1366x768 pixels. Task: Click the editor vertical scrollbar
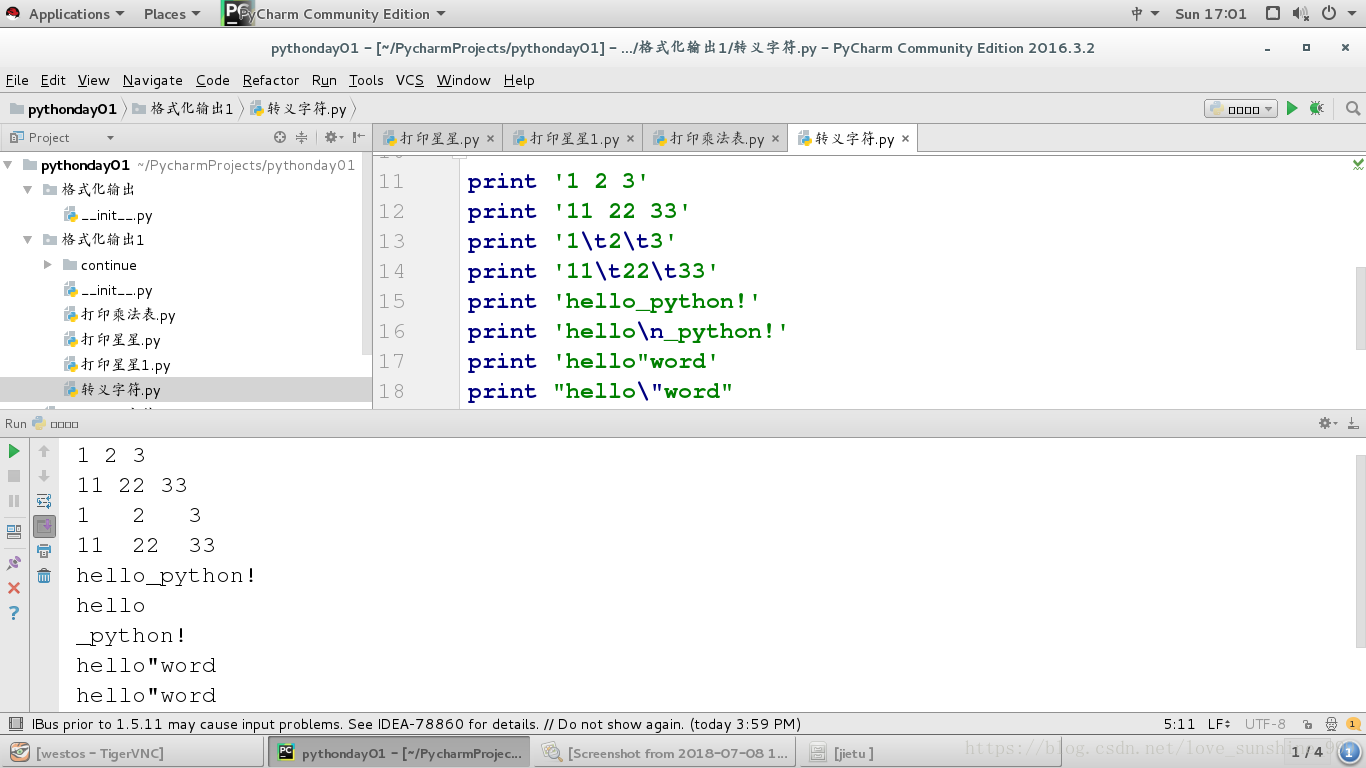click(x=1360, y=309)
